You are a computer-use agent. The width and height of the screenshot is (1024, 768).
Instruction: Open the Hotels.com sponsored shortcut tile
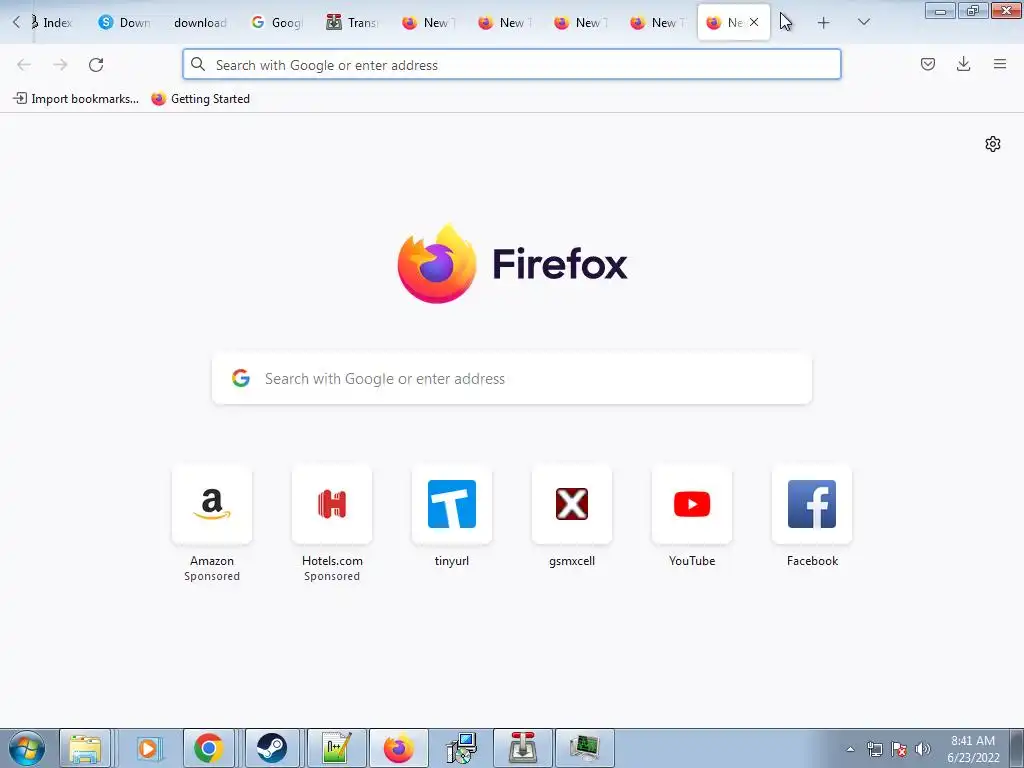click(332, 504)
